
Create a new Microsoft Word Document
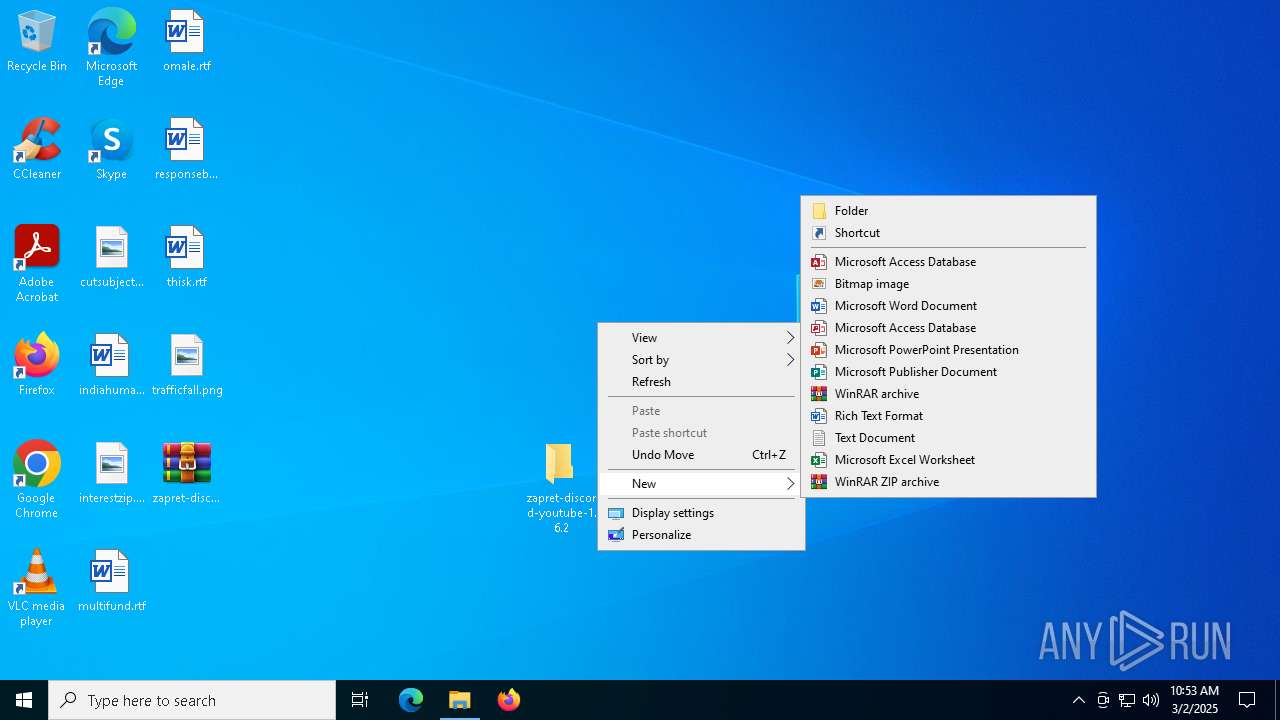(948, 306)
